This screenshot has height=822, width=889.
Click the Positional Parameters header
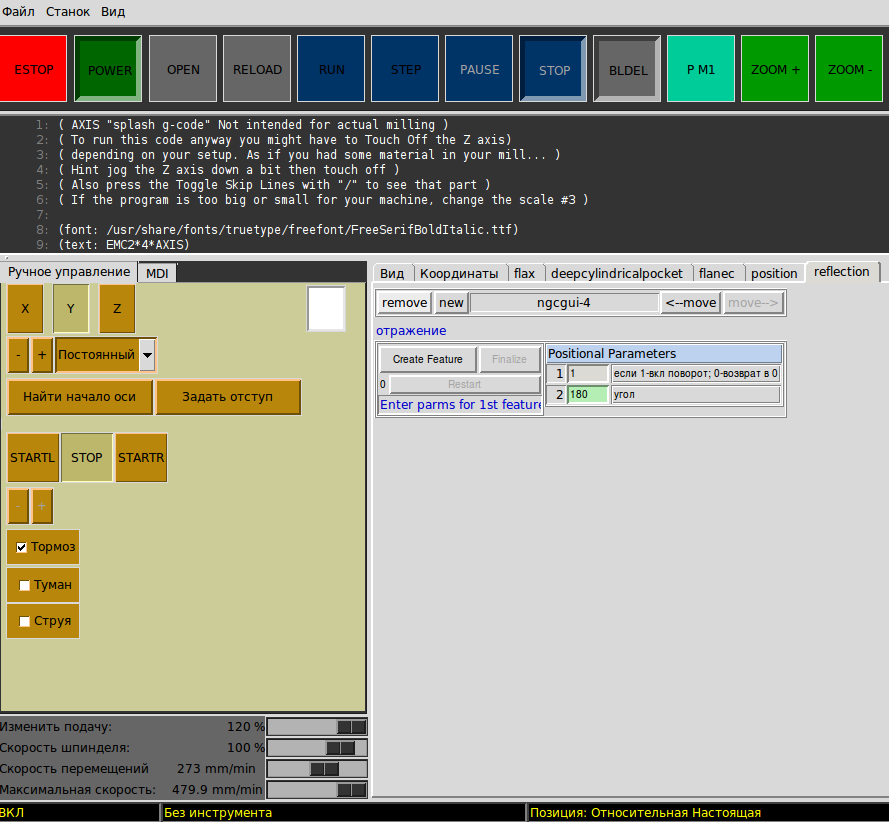pos(664,354)
